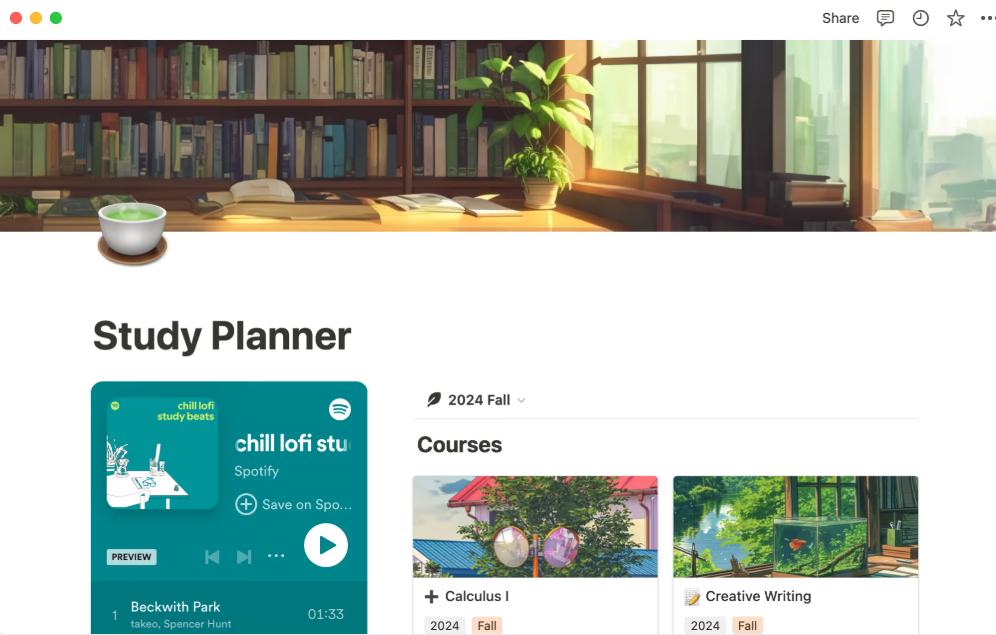This screenshot has width=996, height=635.
Task: Play the chill lofi playlist
Action: pos(326,545)
